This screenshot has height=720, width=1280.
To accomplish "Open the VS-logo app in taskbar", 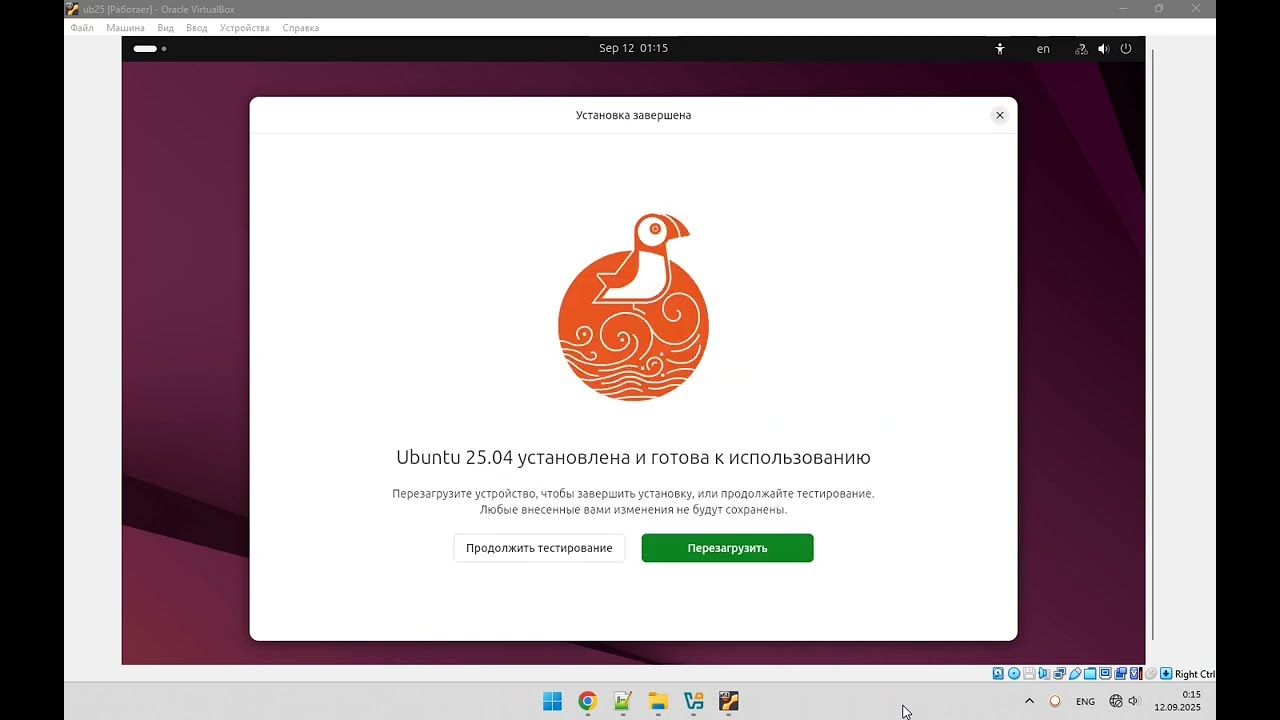I will click(x=693, y=701).
